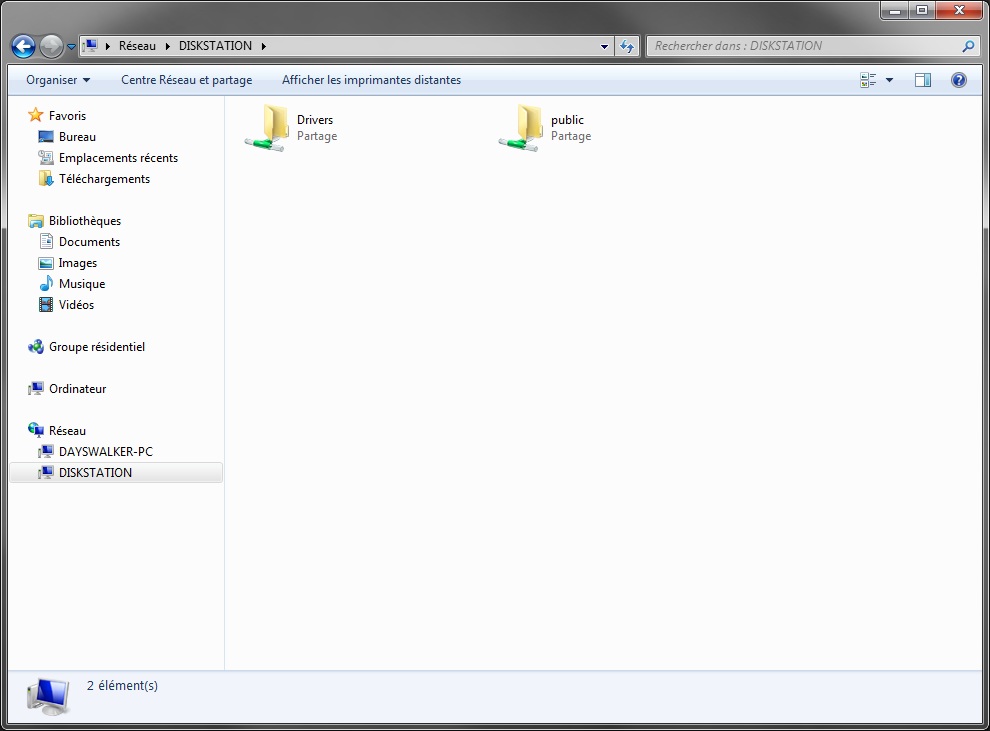Click the 2 élément(s) status text
The image size is (990, 731).
pyautogui.click(x=122, y=686)
